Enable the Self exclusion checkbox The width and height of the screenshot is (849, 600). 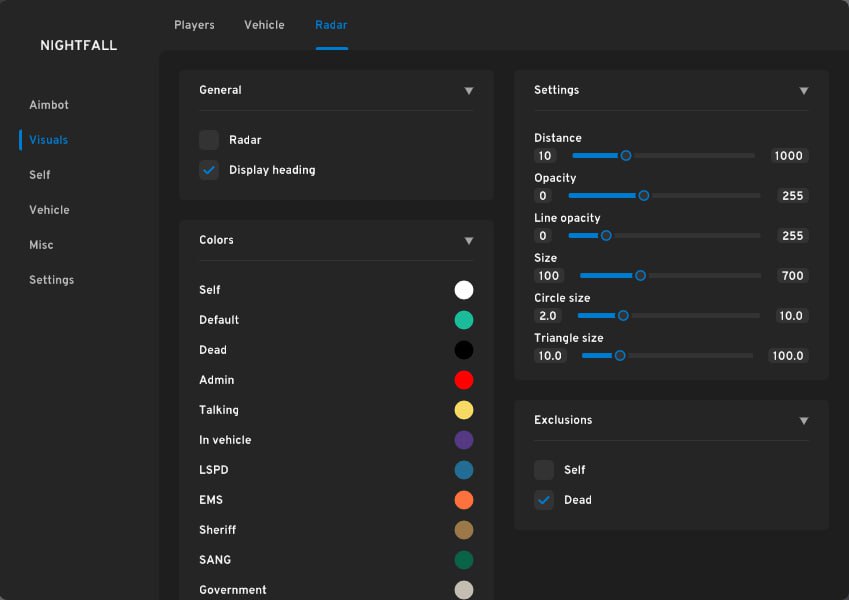click(544, 470)
